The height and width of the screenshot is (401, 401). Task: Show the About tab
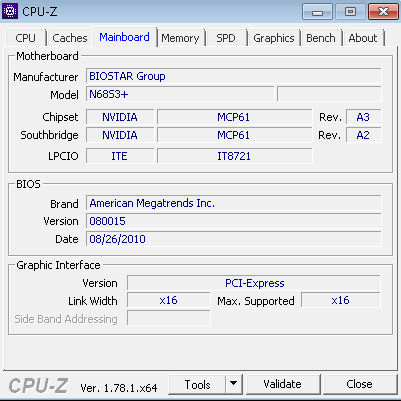point(363,38)
